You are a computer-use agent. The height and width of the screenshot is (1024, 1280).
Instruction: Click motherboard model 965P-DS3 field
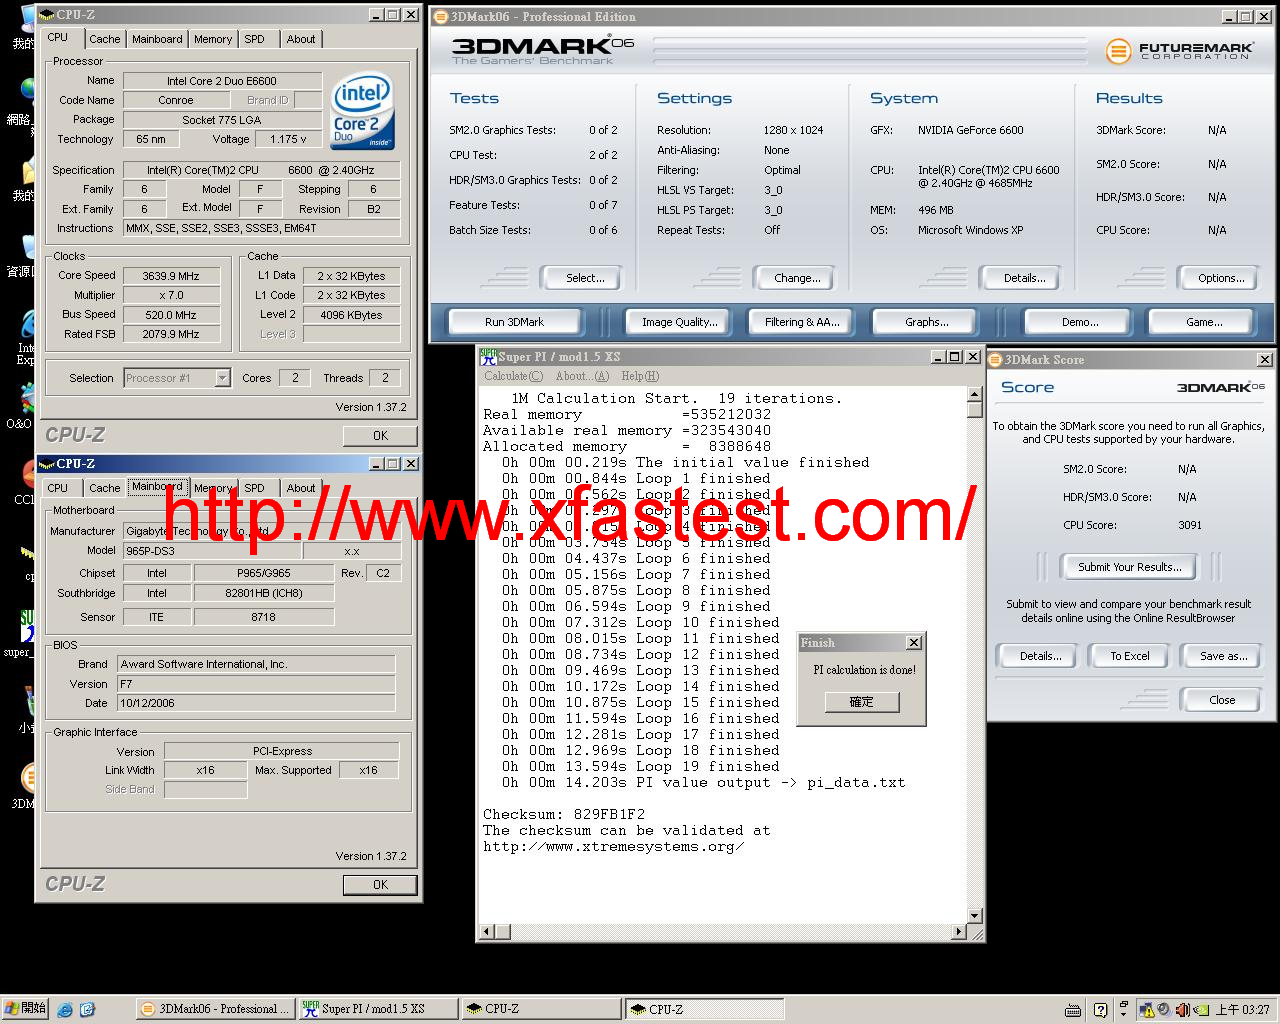[x=211, y=551]
